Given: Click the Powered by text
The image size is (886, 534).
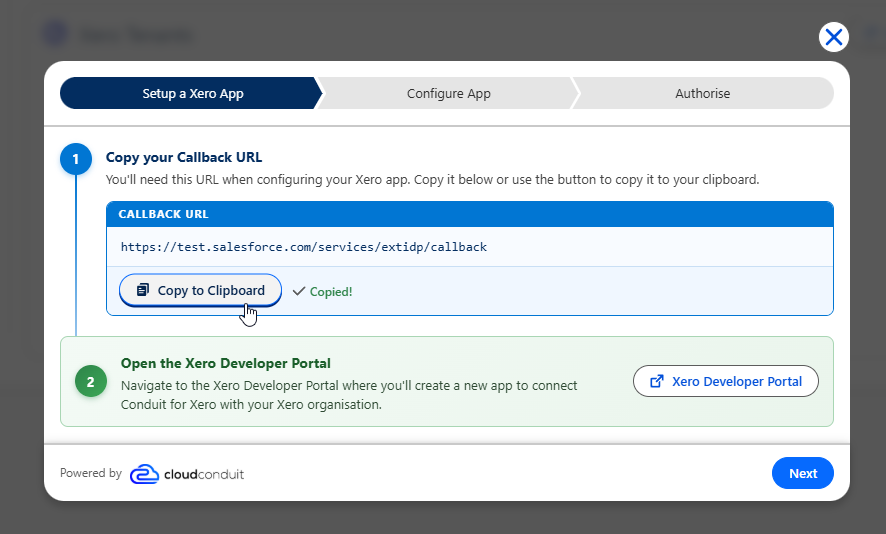Looking at the screenshot, I should 90,473.
